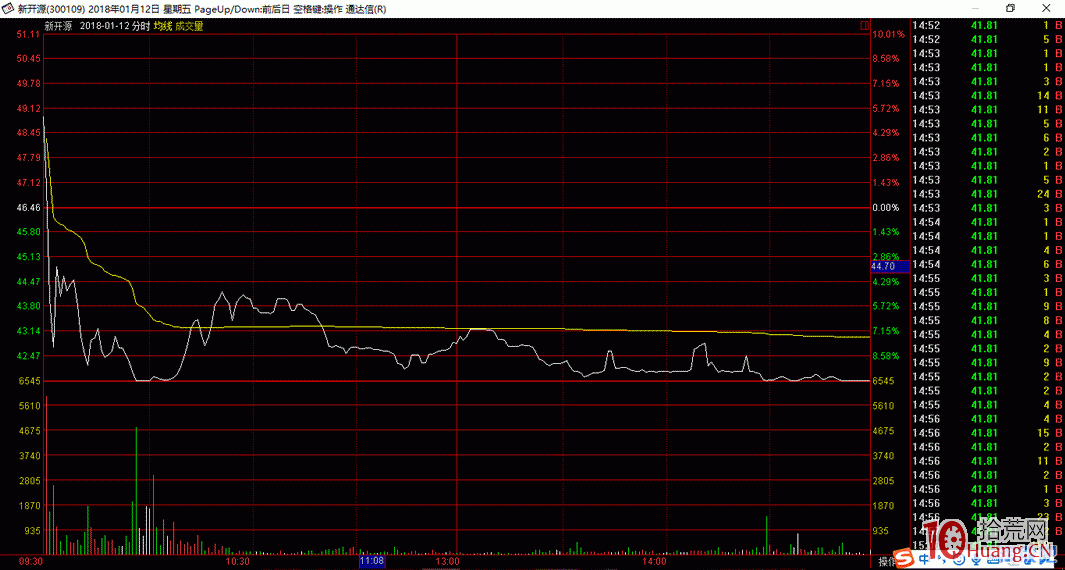
Task: Click the 44.70 crosshair price box
Action: point(890,266)
